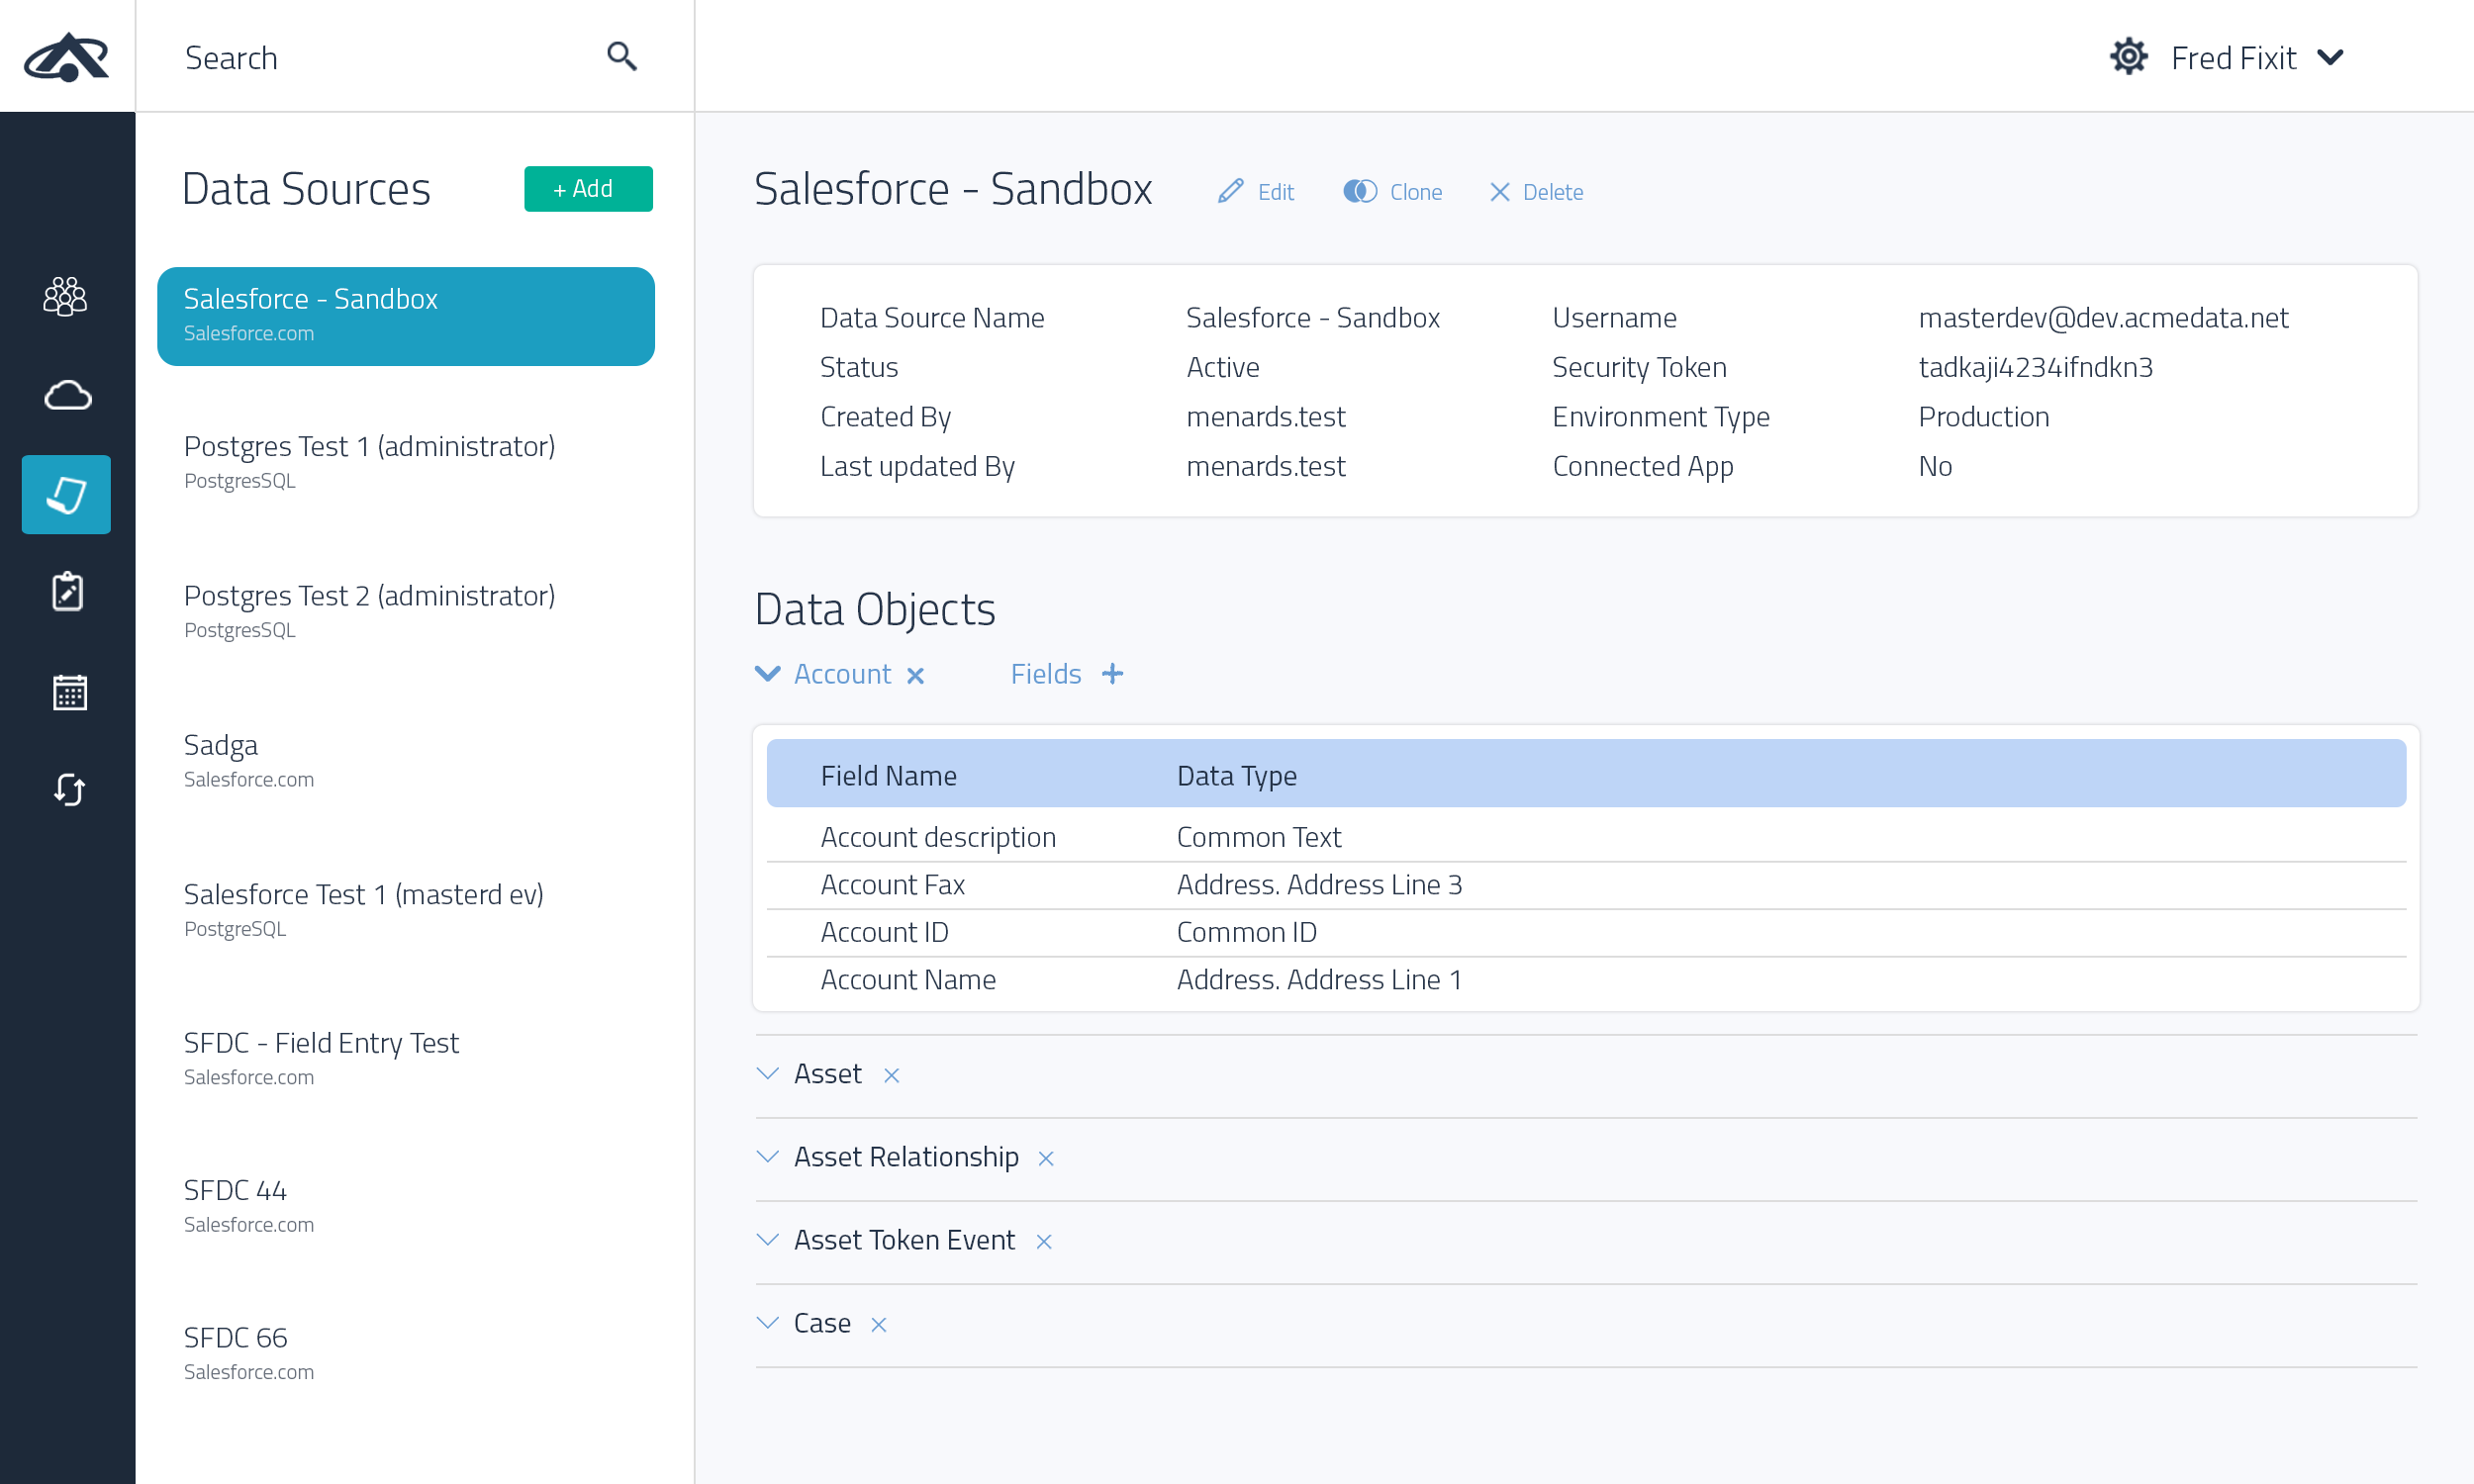2474x1484 pixels.
Task: Expand the Asset Relationship object
Action: [767, 1157]
